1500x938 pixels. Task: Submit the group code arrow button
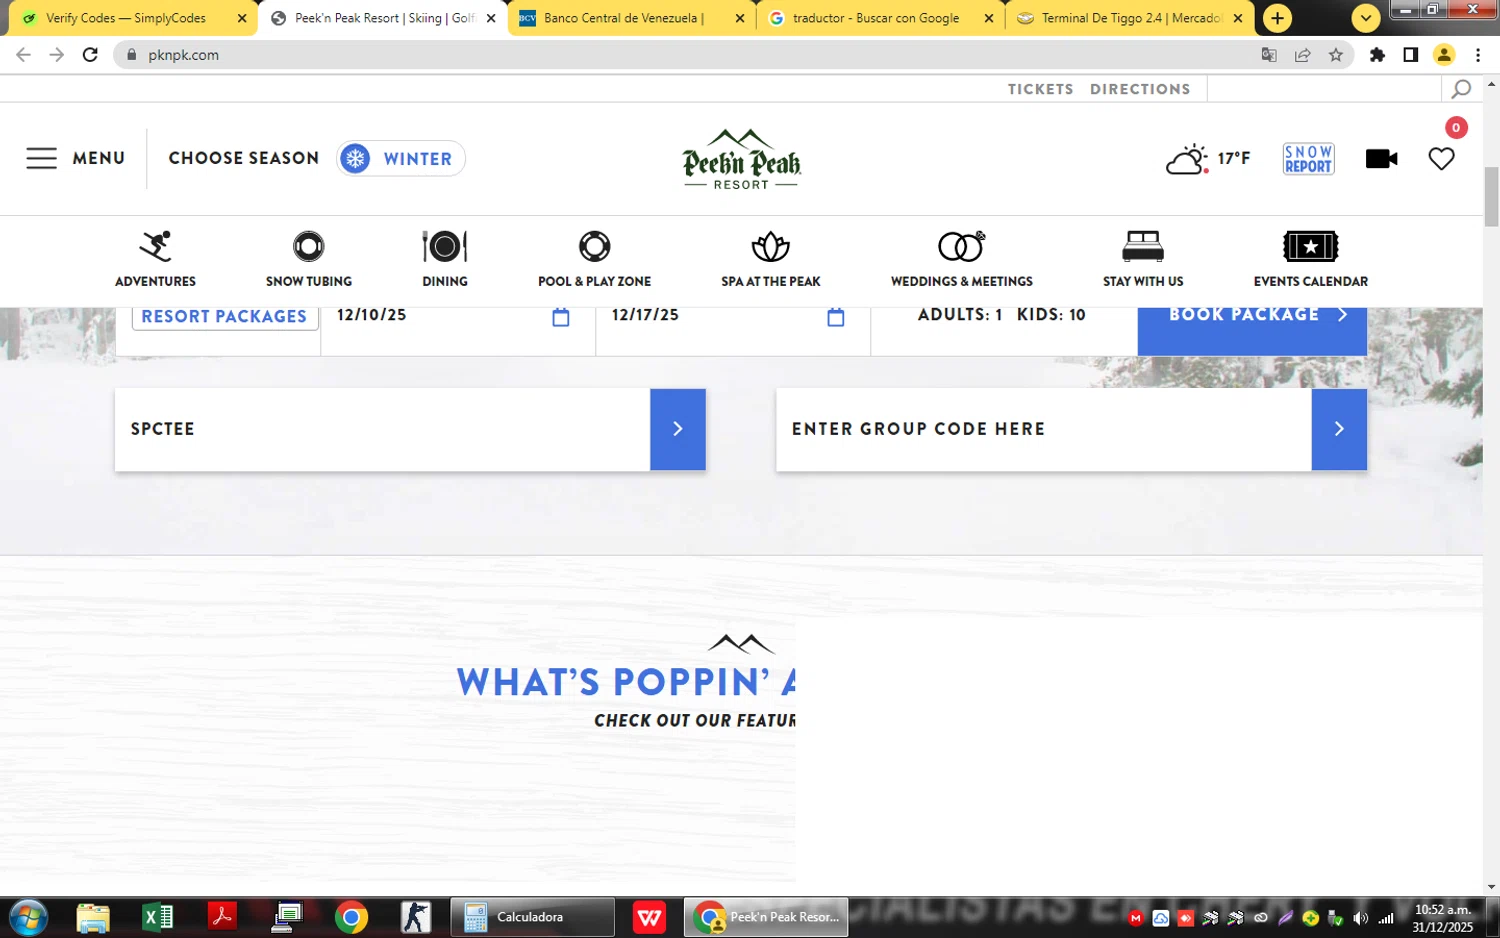click(1339, 429)
